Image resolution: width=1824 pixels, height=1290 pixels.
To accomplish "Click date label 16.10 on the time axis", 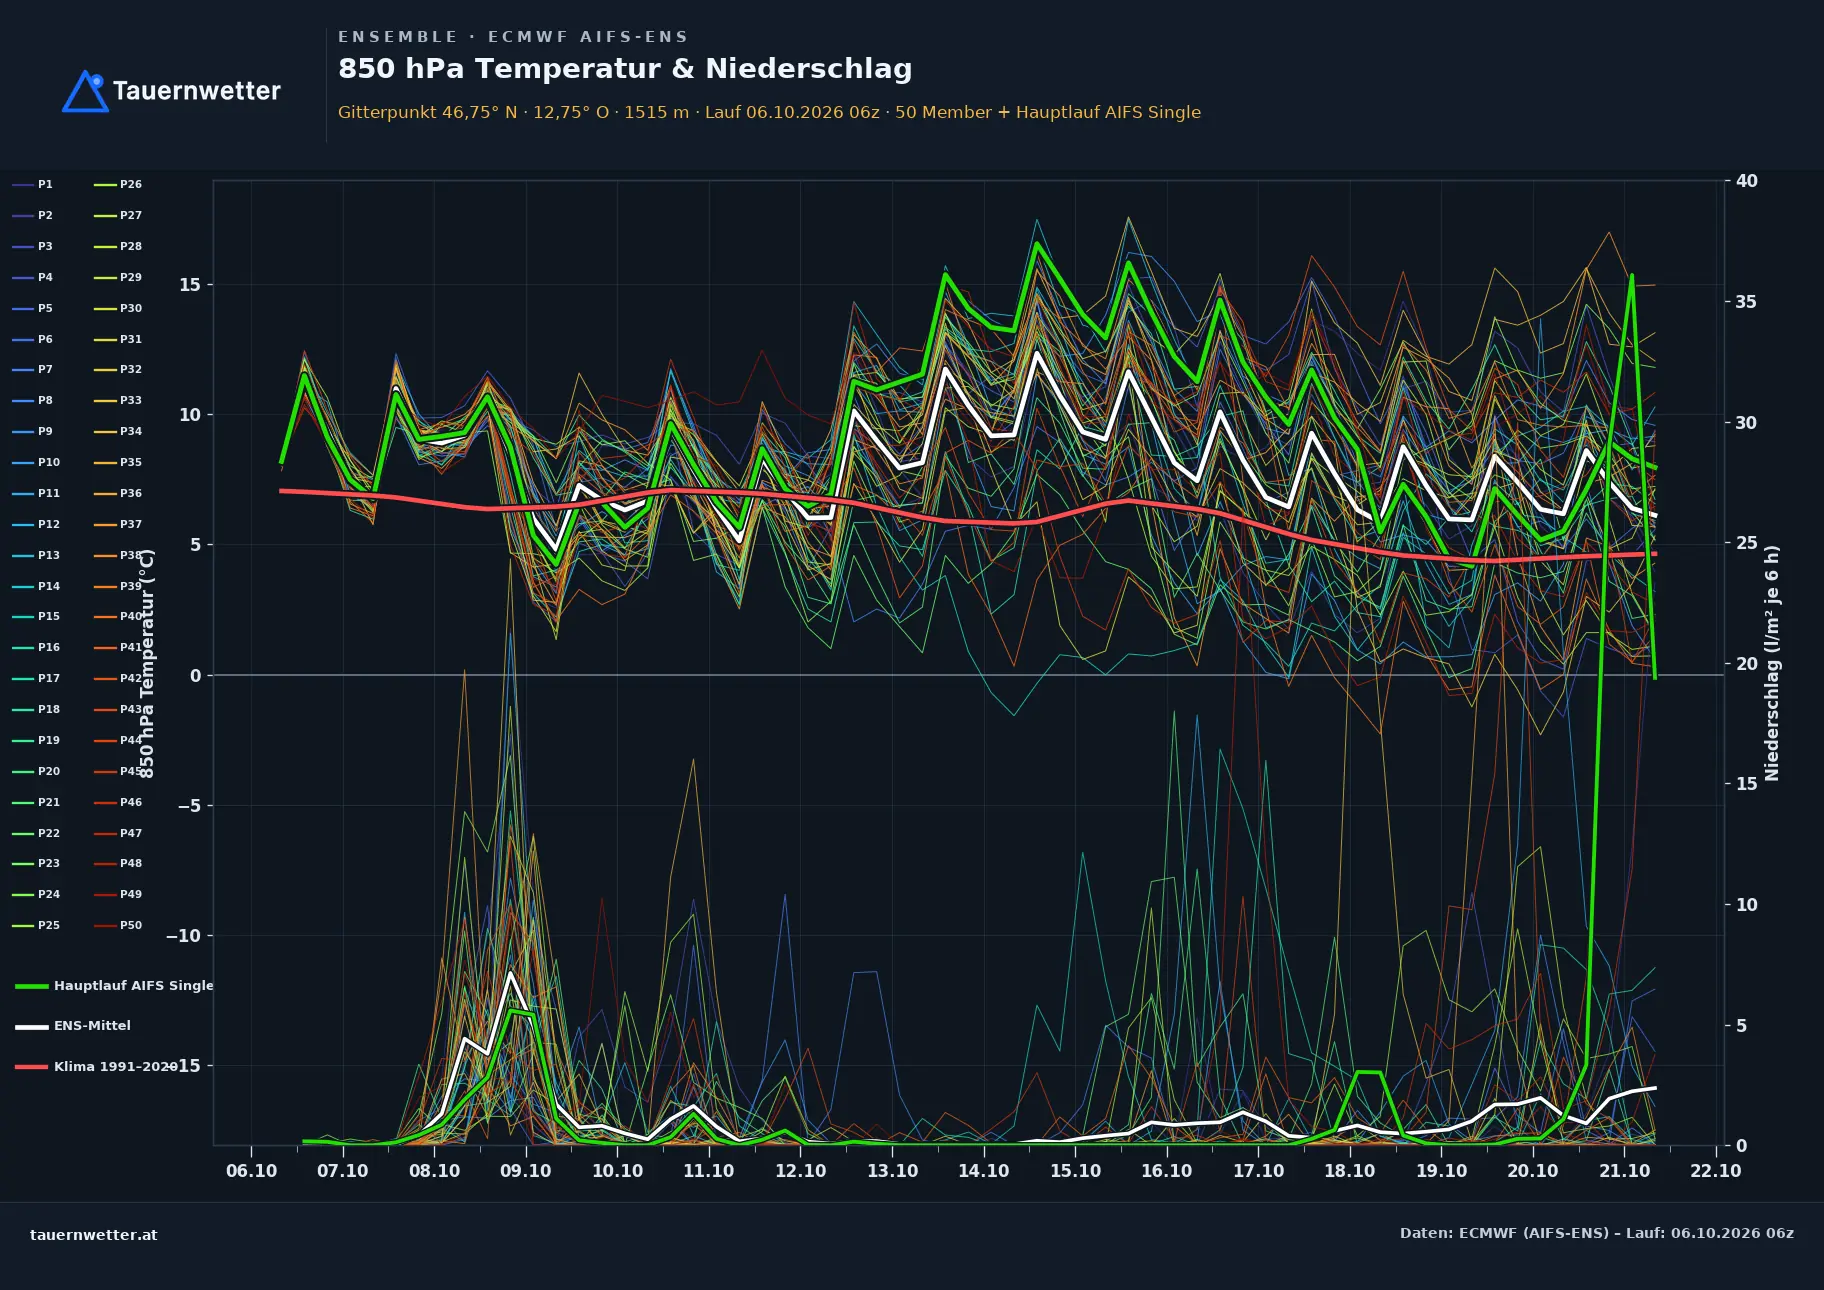I will point(1167,1171).
